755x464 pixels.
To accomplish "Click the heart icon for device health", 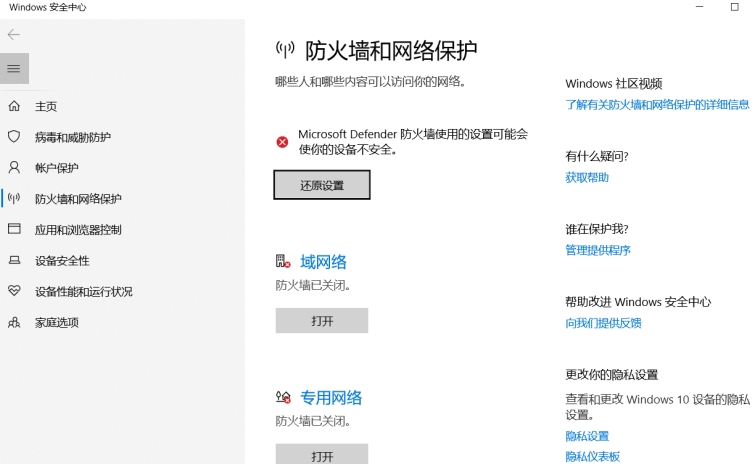I will click(14, 291).
